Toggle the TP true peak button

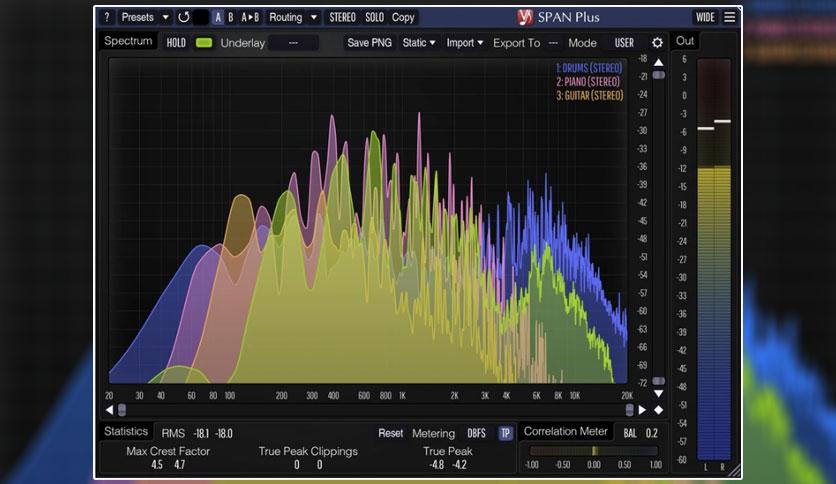(x=505, y=433)
